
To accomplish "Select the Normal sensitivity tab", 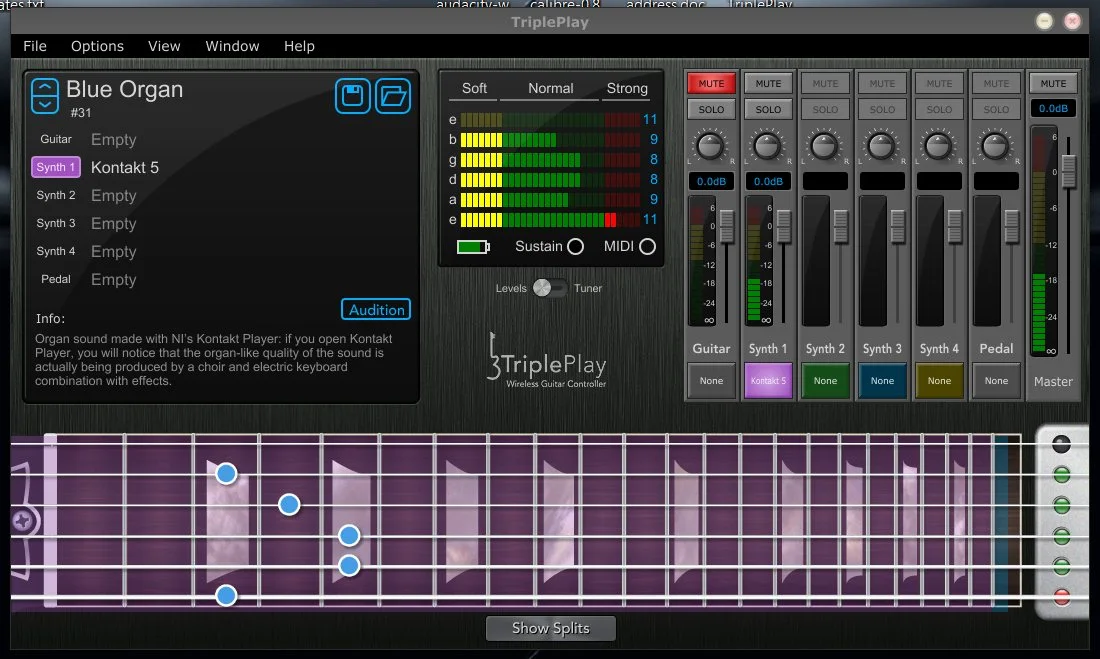I will pos(551,88).
